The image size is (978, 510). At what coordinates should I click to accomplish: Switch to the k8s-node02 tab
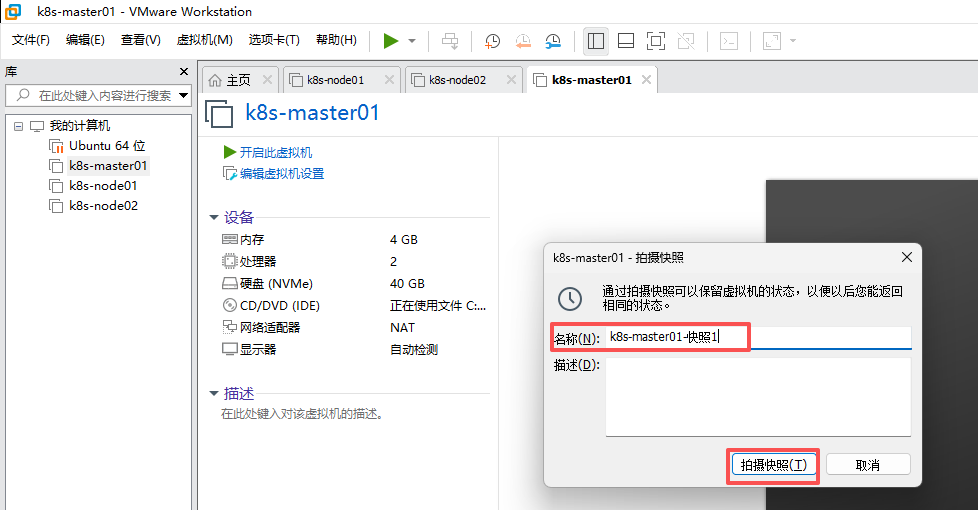457,80
